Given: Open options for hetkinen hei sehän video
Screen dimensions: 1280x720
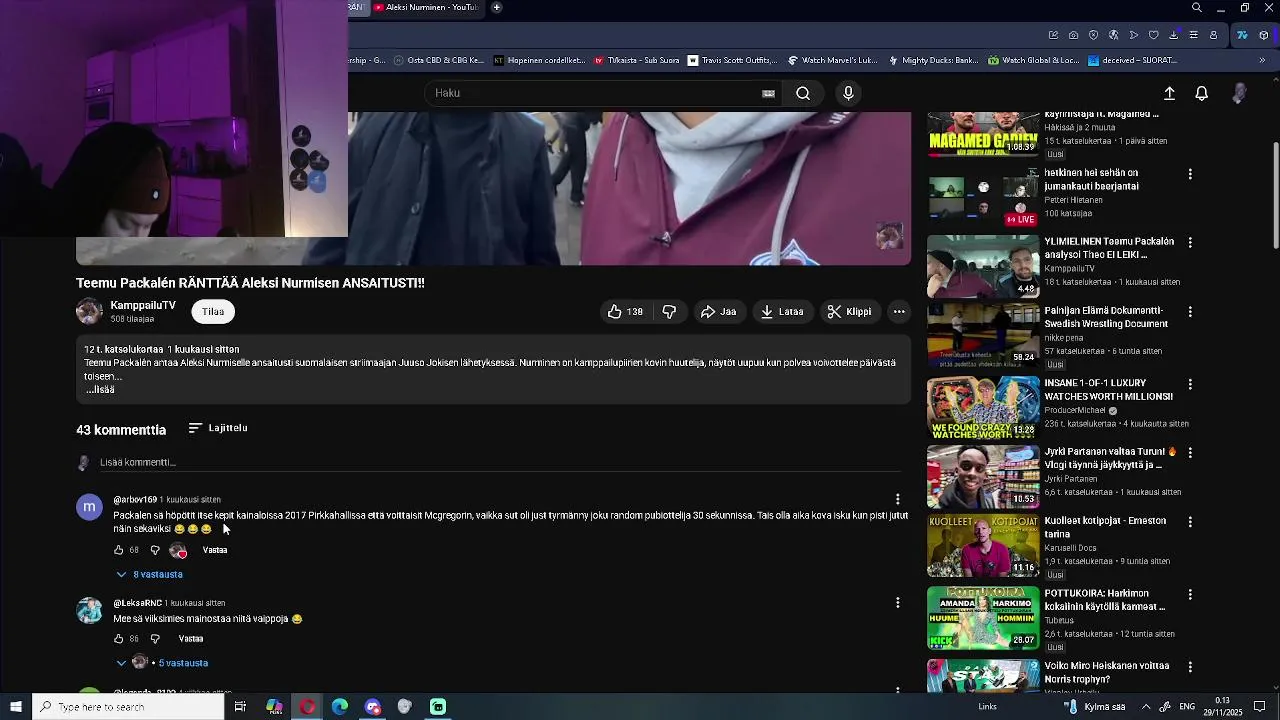Looking at the screenshot, I should click(x=1190, y=174).
